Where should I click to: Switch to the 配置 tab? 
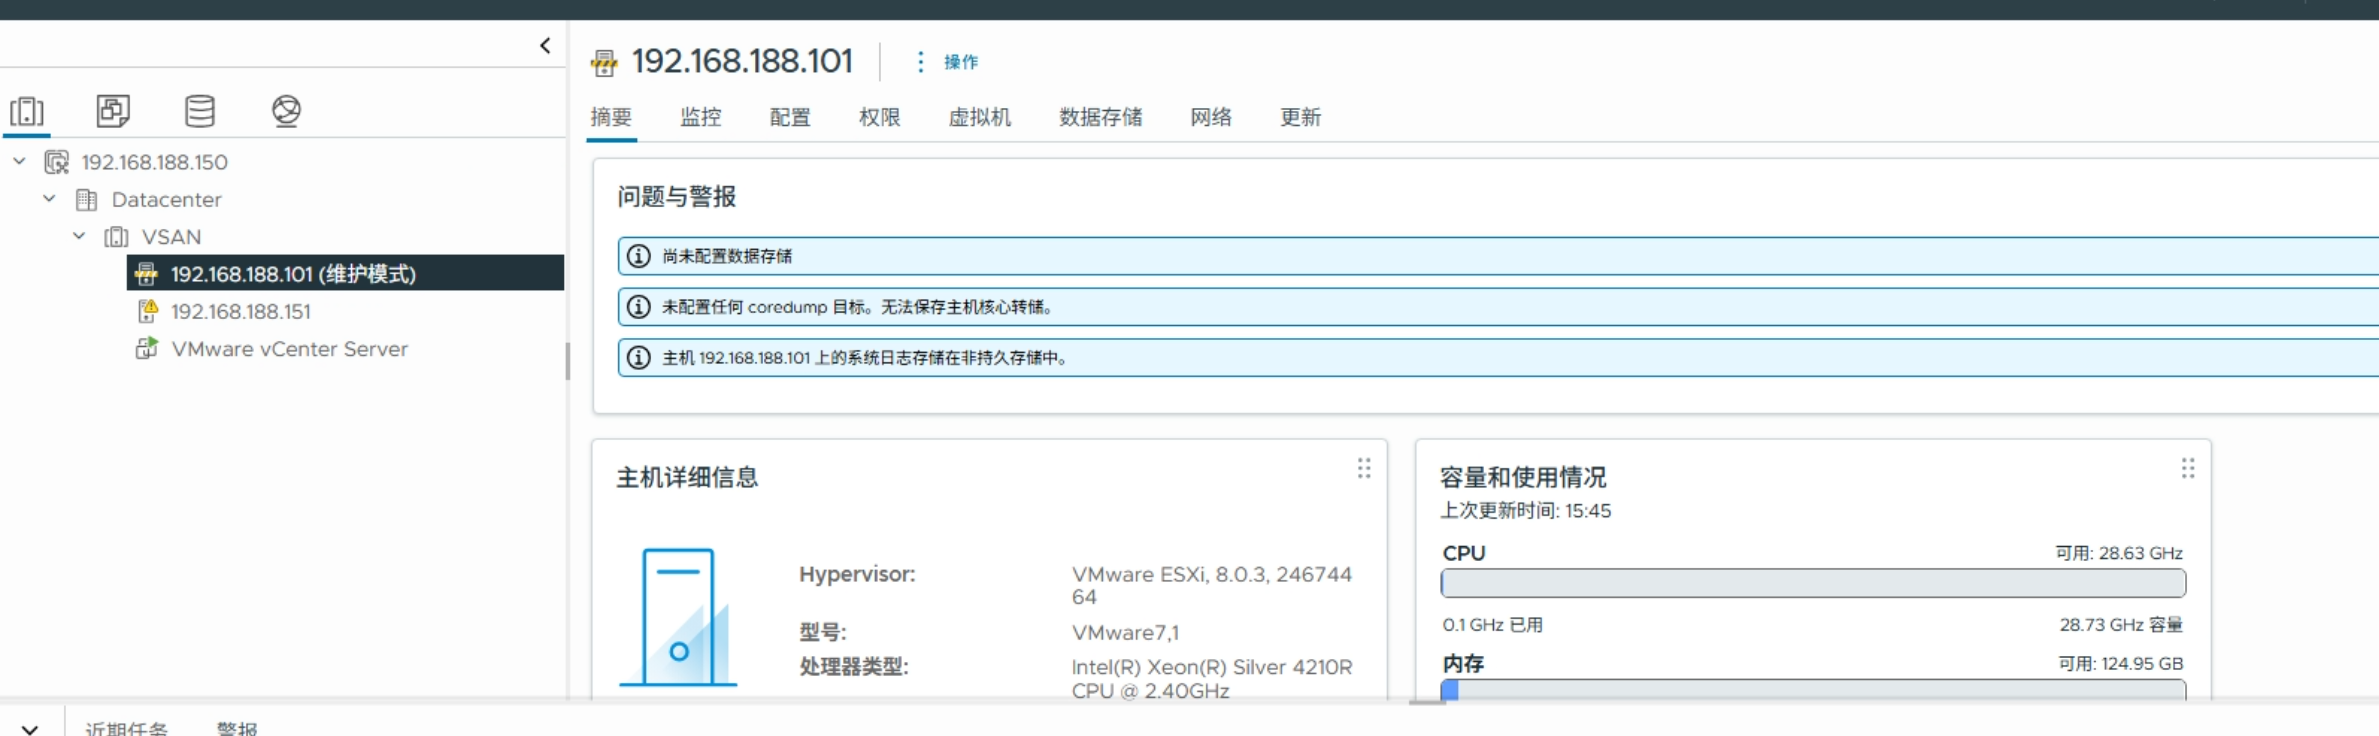pos(790,118)
